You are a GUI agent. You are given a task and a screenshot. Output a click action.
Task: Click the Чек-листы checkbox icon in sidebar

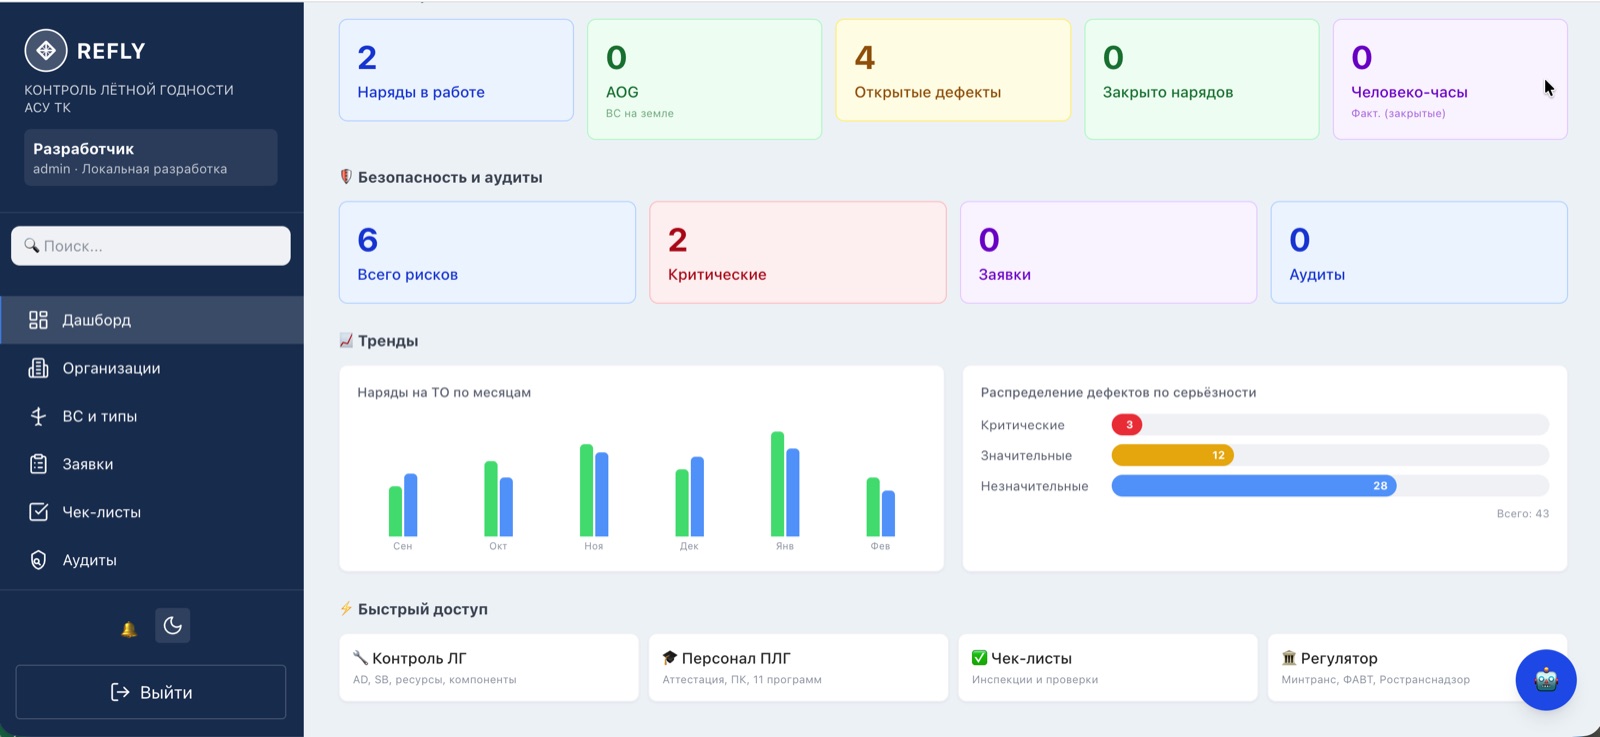(x=38, y=512)
